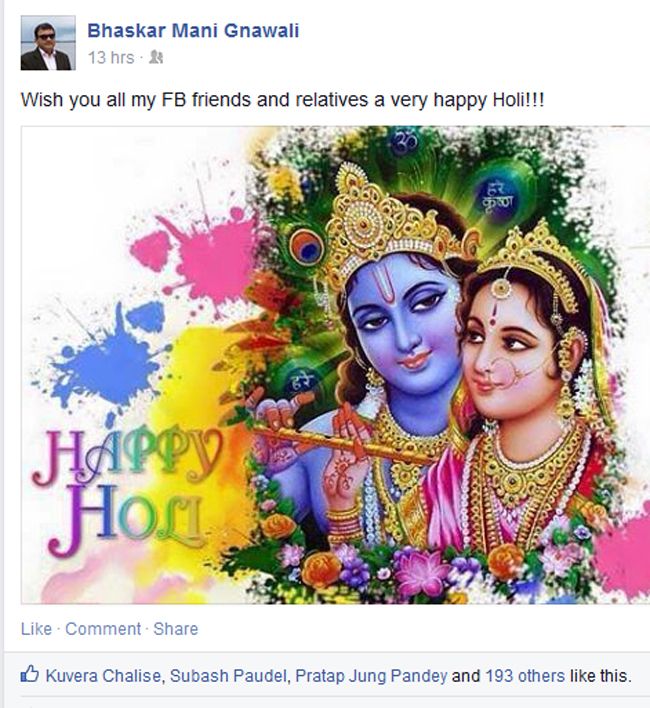Click the post text wishing happy Holi
Viewport: 650px width, 708px height.
[x=283, y=100]
